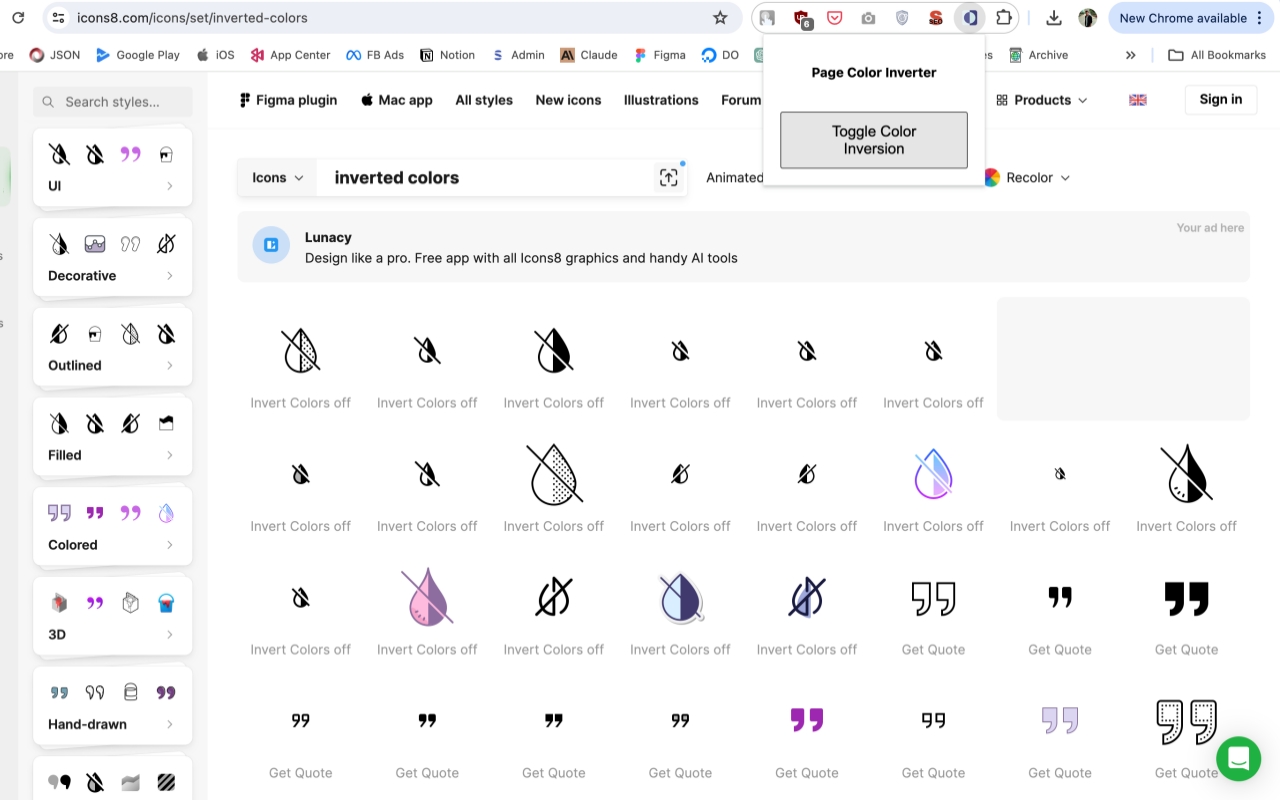
Task: Open the green chat support bubble
Action: tap(1238, 759)
